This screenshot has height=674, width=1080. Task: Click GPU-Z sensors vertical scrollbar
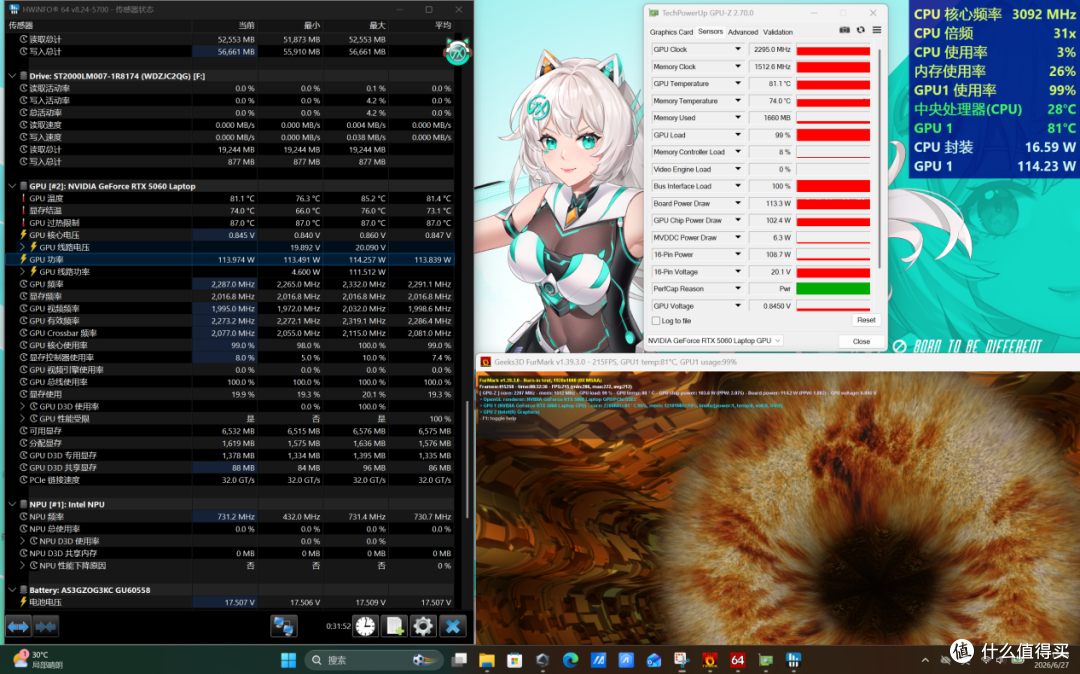point(878,158)
